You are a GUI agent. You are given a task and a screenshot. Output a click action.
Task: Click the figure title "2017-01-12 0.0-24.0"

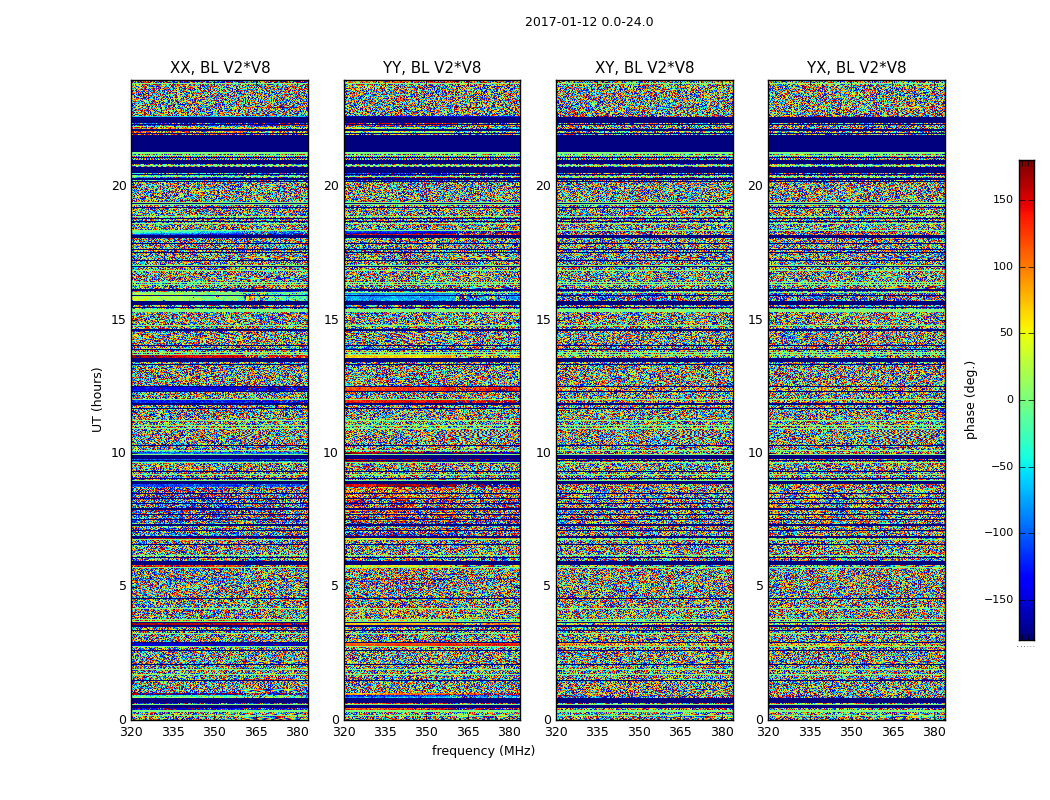[x=589, y=21]
